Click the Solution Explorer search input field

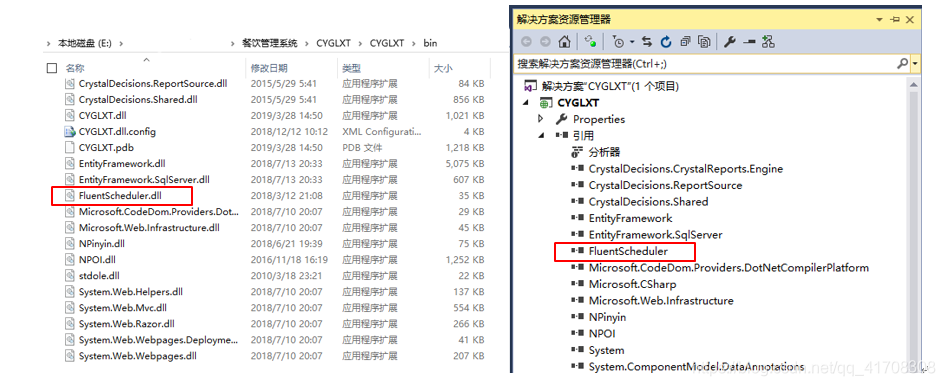point(705,63)
